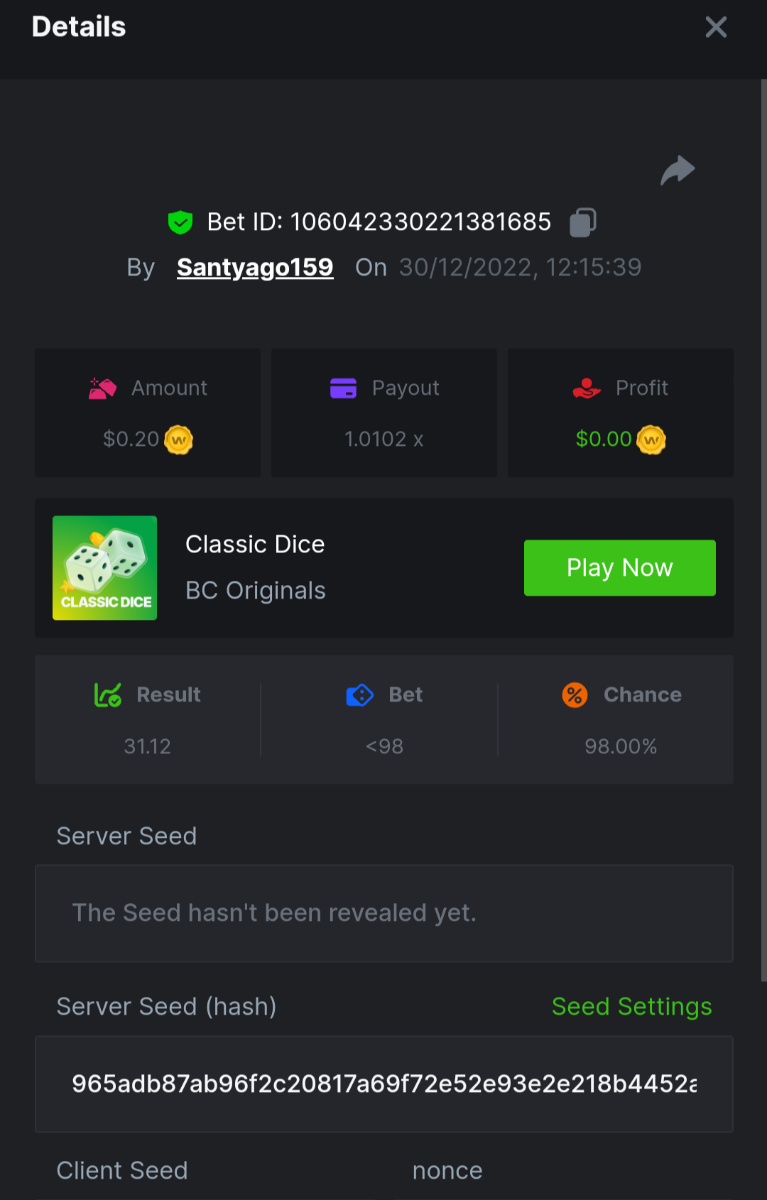This screenshot has height=1200, width=767.
Task: Click the green verified shield icon
Action: tap(180, 222)
